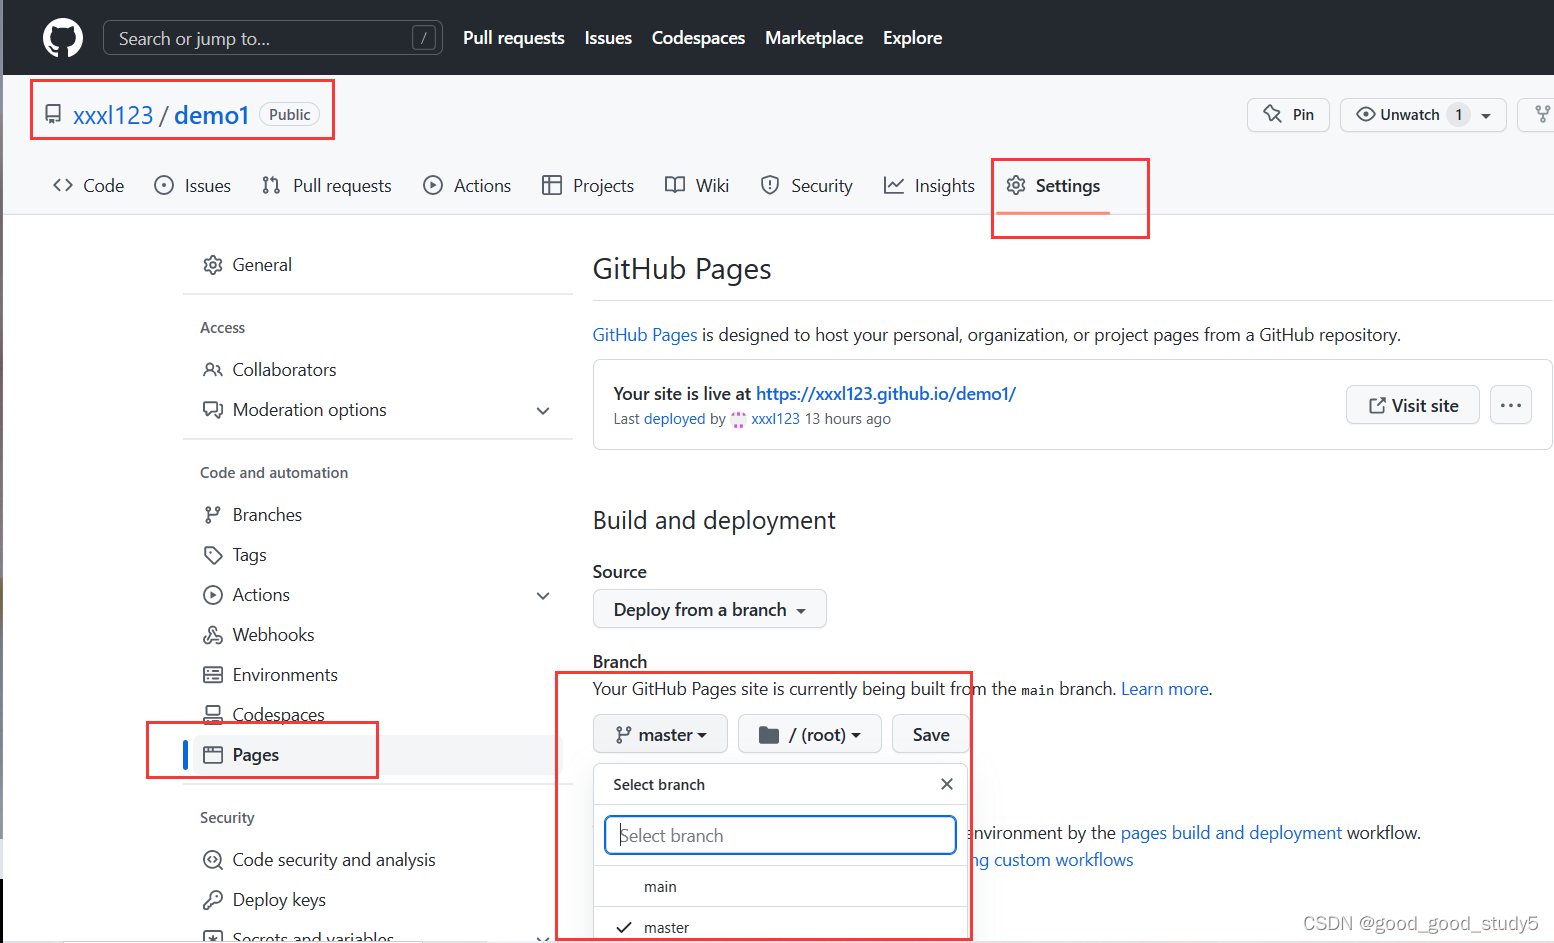
Task: Click the General gear icon
Action: click(213, 265)
